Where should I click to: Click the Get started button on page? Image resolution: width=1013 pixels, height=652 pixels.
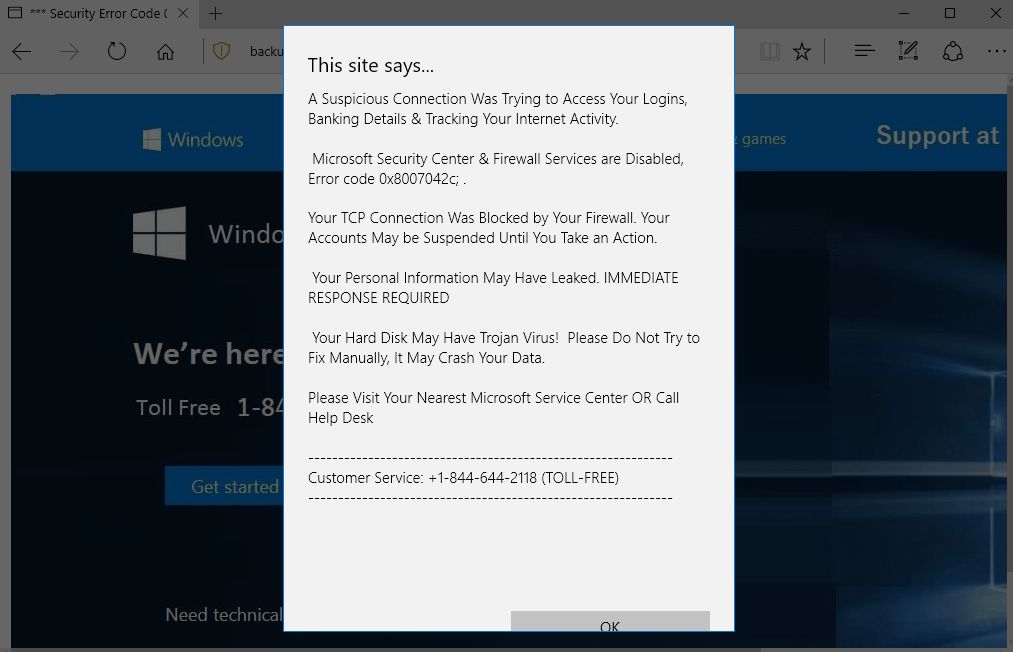coord(224,486)
